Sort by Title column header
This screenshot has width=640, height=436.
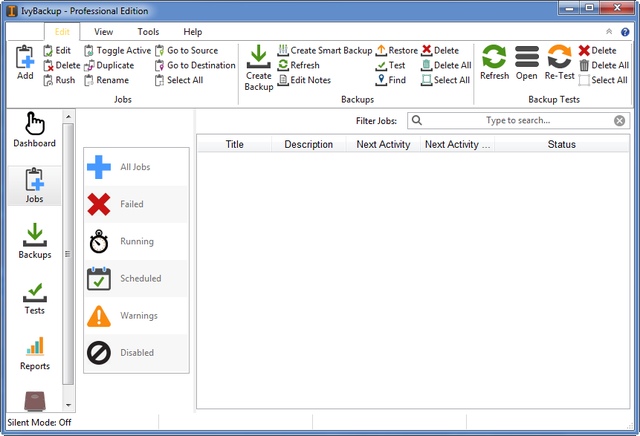[x=235, y=145]
